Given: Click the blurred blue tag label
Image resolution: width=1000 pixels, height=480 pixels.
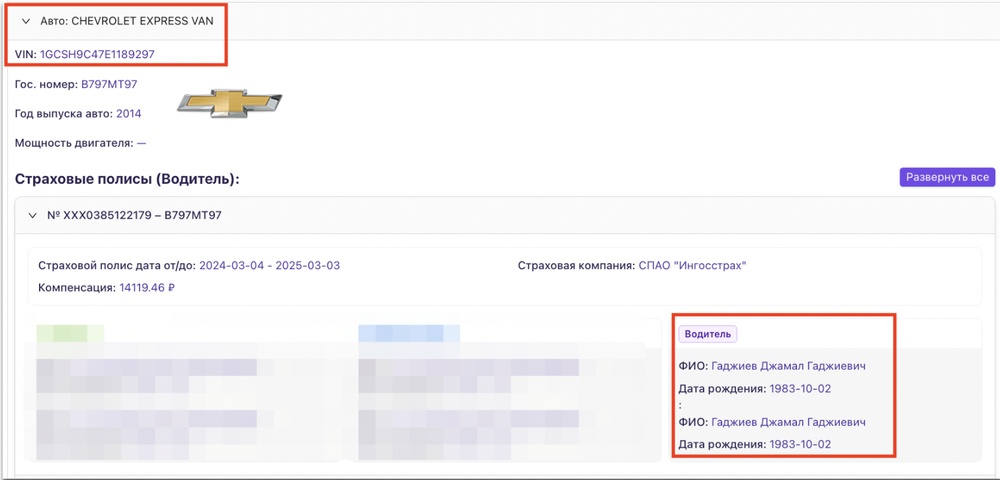Looking at the screenshot, I should click(408, 334).
